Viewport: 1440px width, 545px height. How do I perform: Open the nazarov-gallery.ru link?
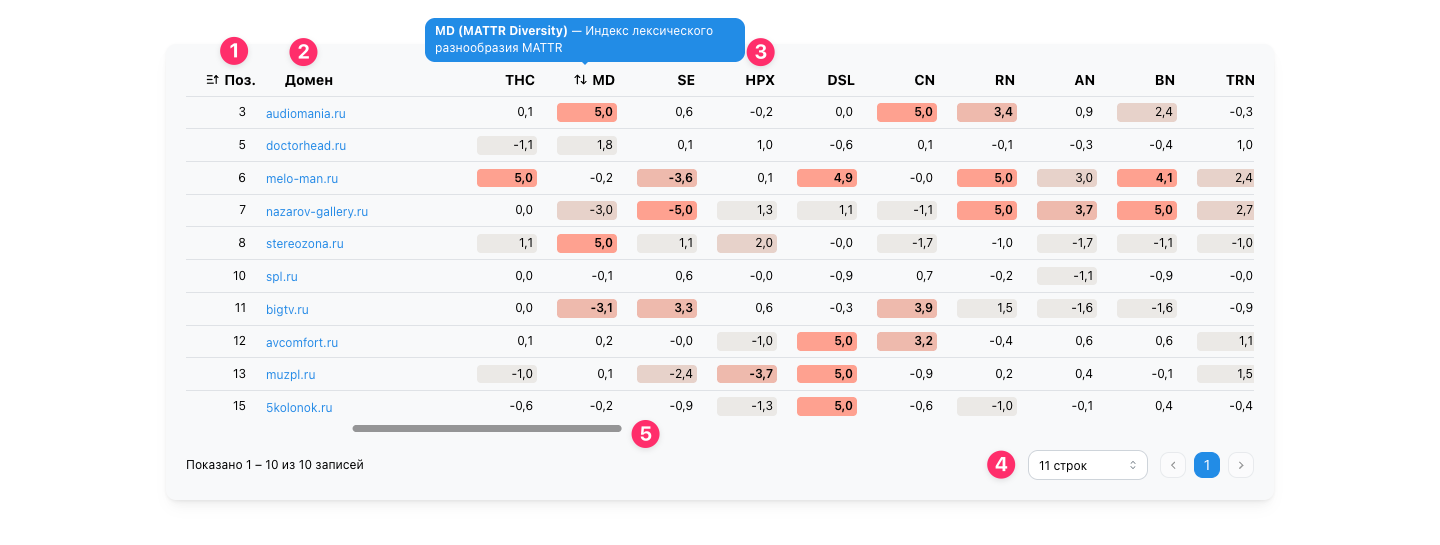(x=317, y=212)
